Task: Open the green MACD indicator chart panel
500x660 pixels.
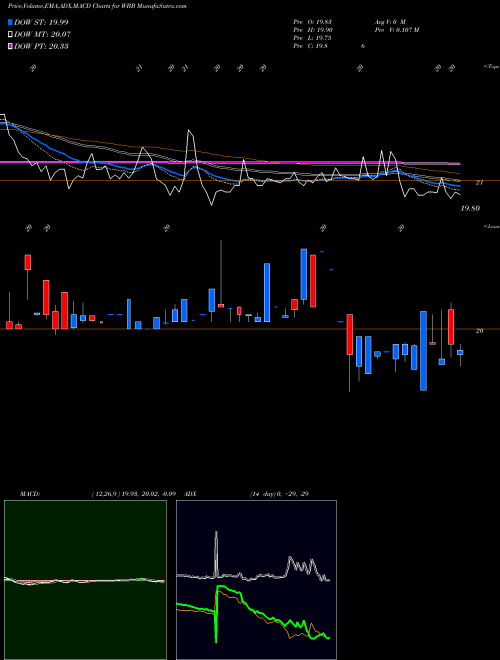Action: pyautogui.click(x=85, y=580)
